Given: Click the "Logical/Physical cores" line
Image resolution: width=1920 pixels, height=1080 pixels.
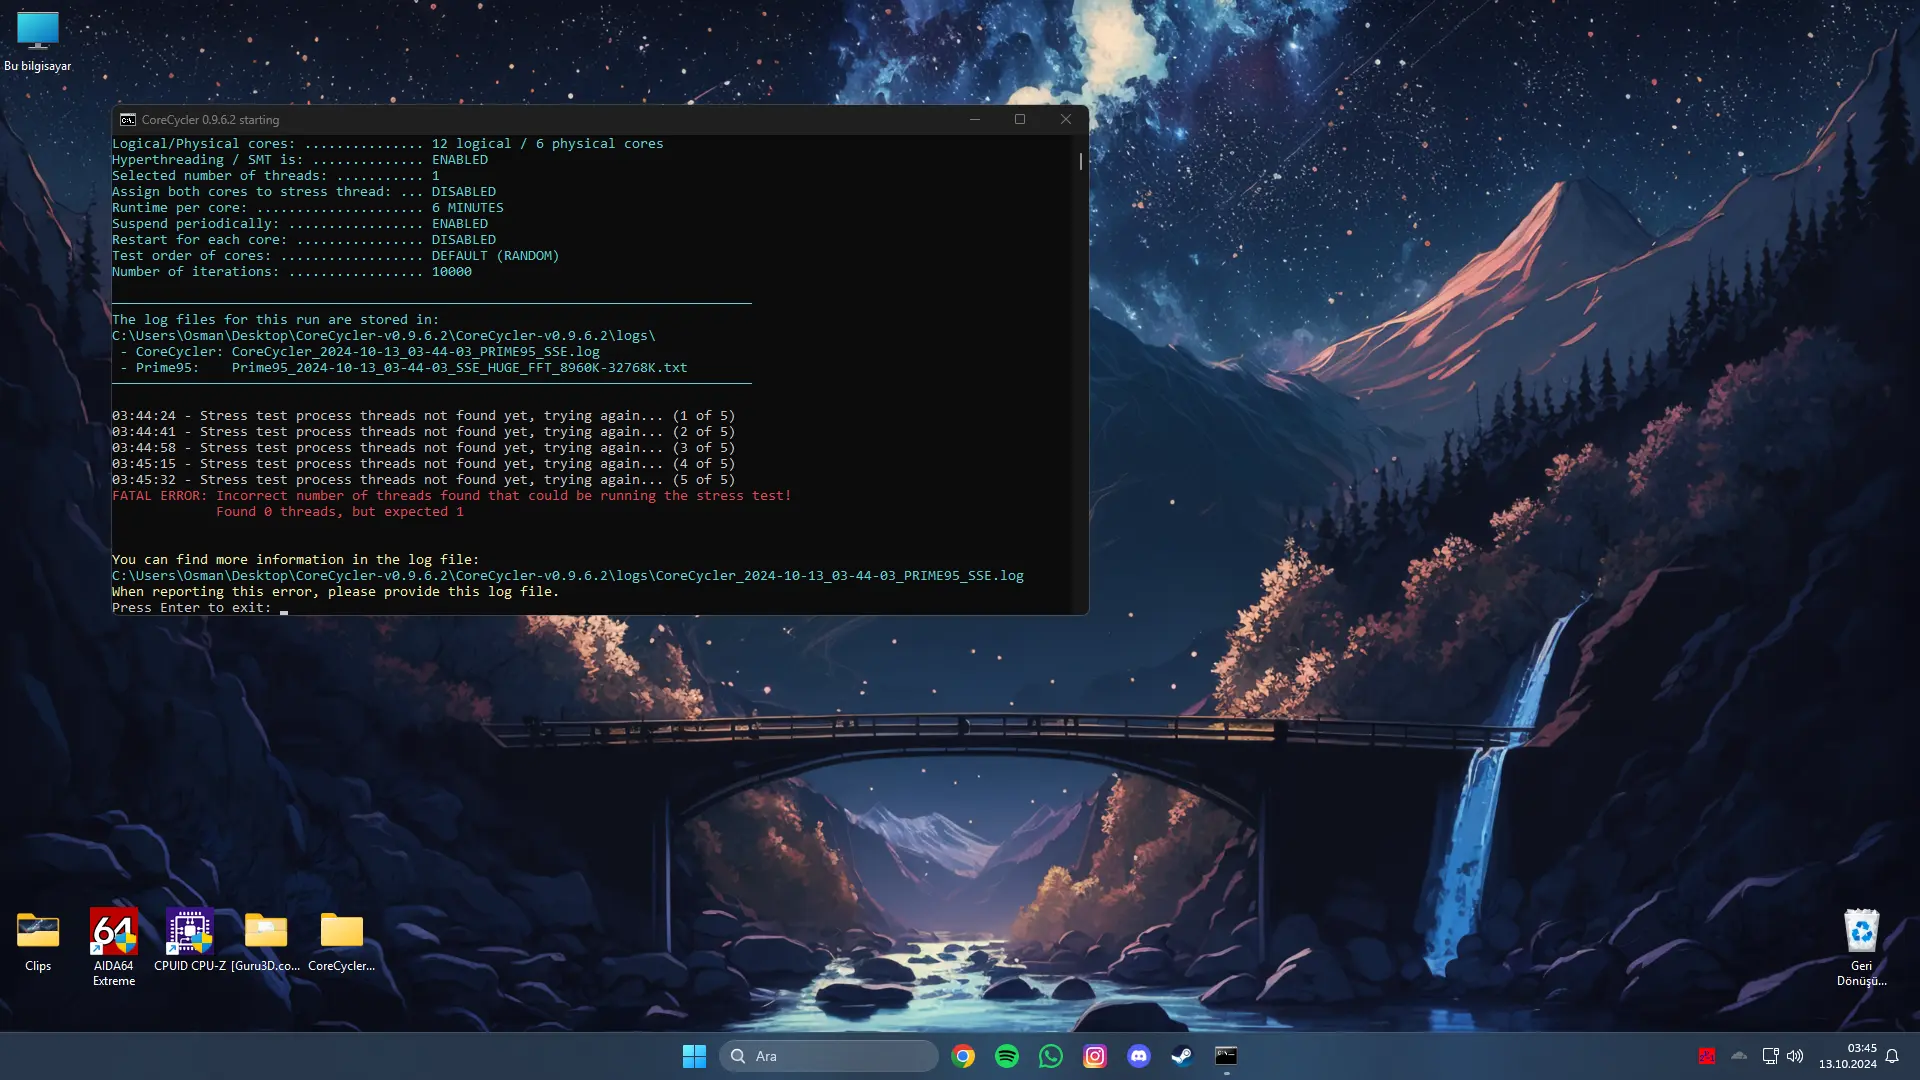Looking at the screenshot, I should coord(388,144).
